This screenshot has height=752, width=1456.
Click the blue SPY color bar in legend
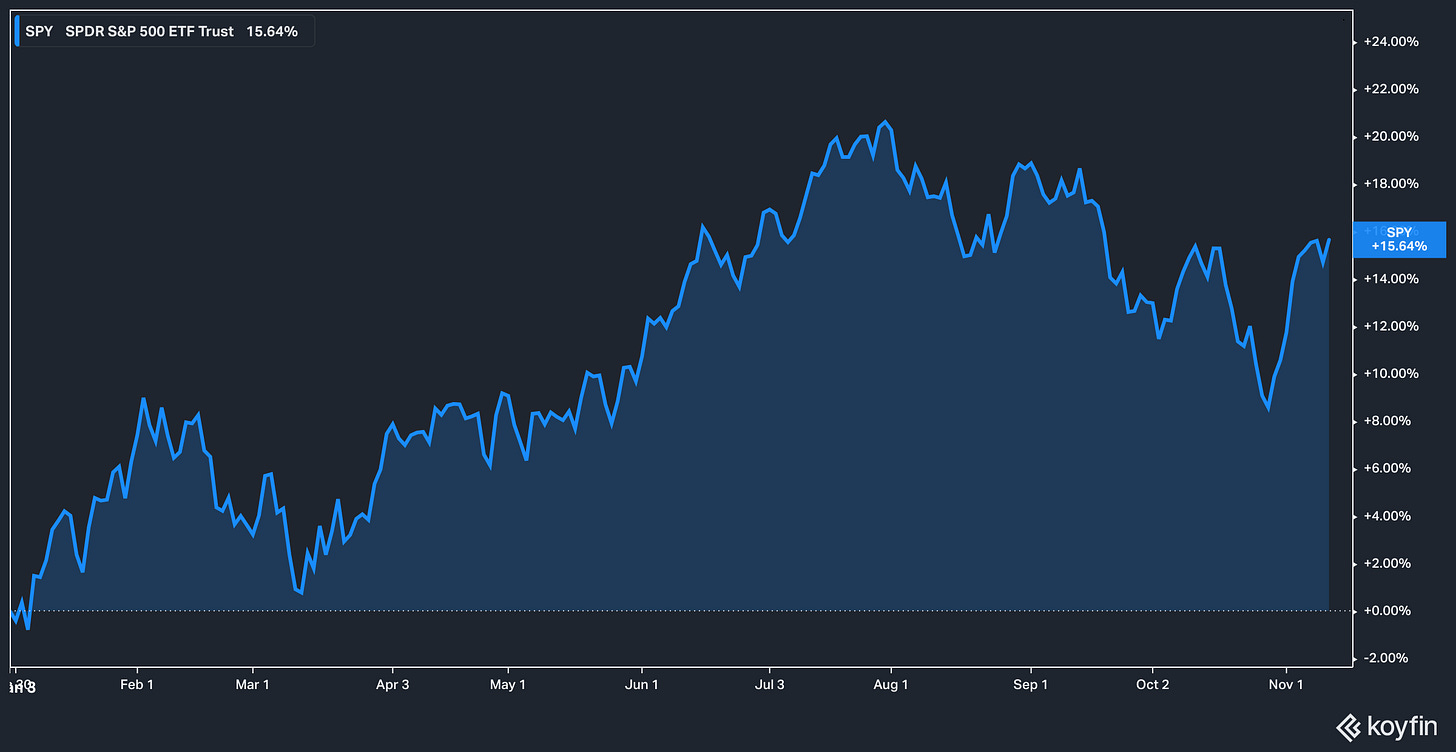point(18,31)
